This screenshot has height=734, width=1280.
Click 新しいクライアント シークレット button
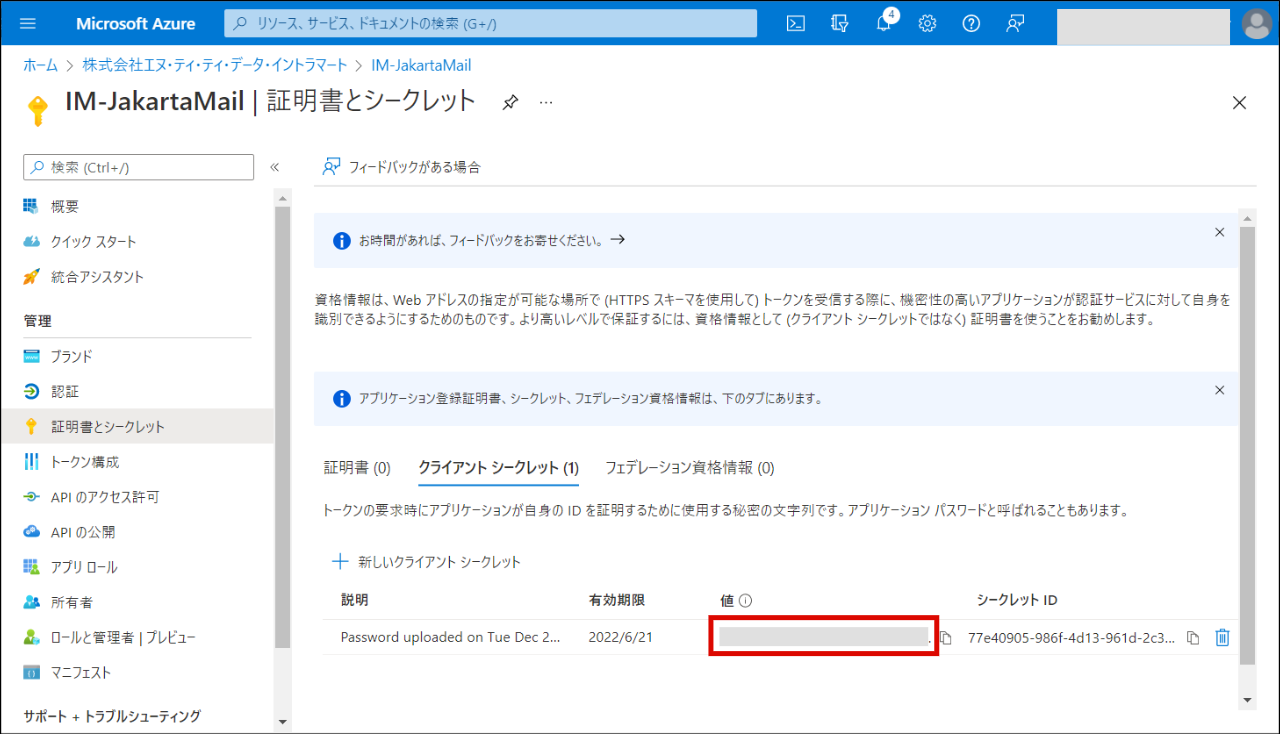point(427,562)
